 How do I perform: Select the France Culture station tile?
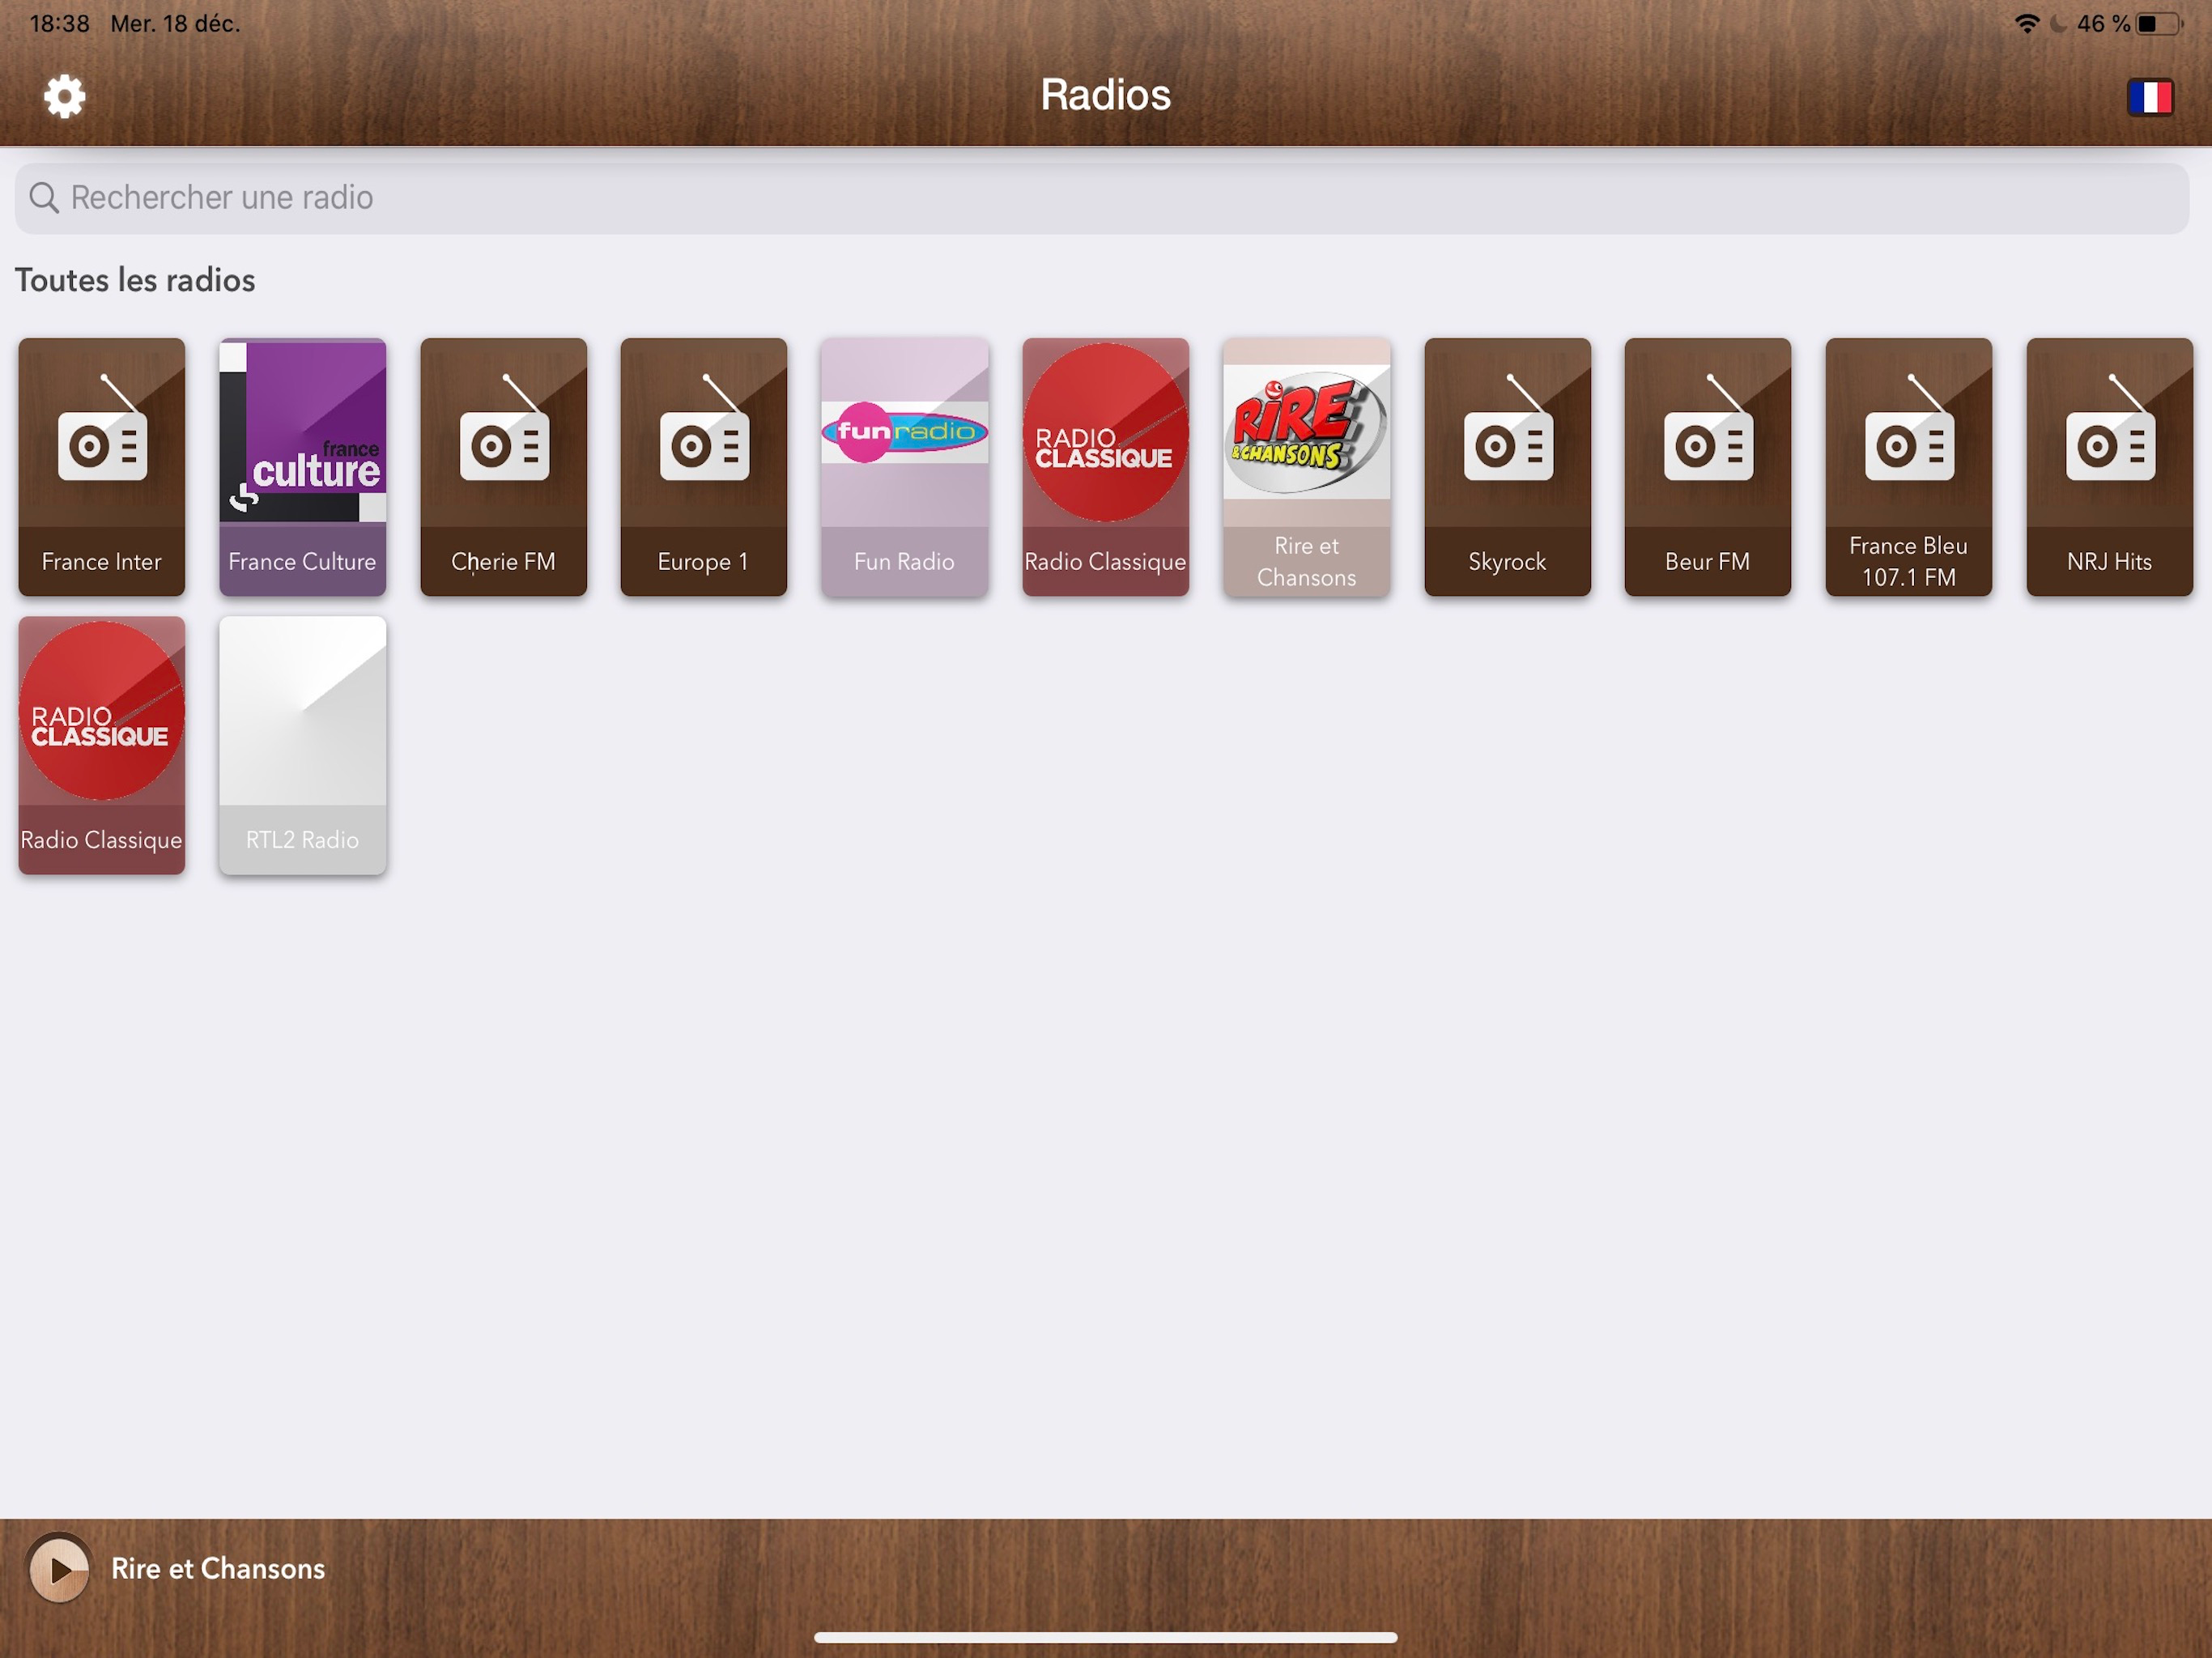[303, 467]
